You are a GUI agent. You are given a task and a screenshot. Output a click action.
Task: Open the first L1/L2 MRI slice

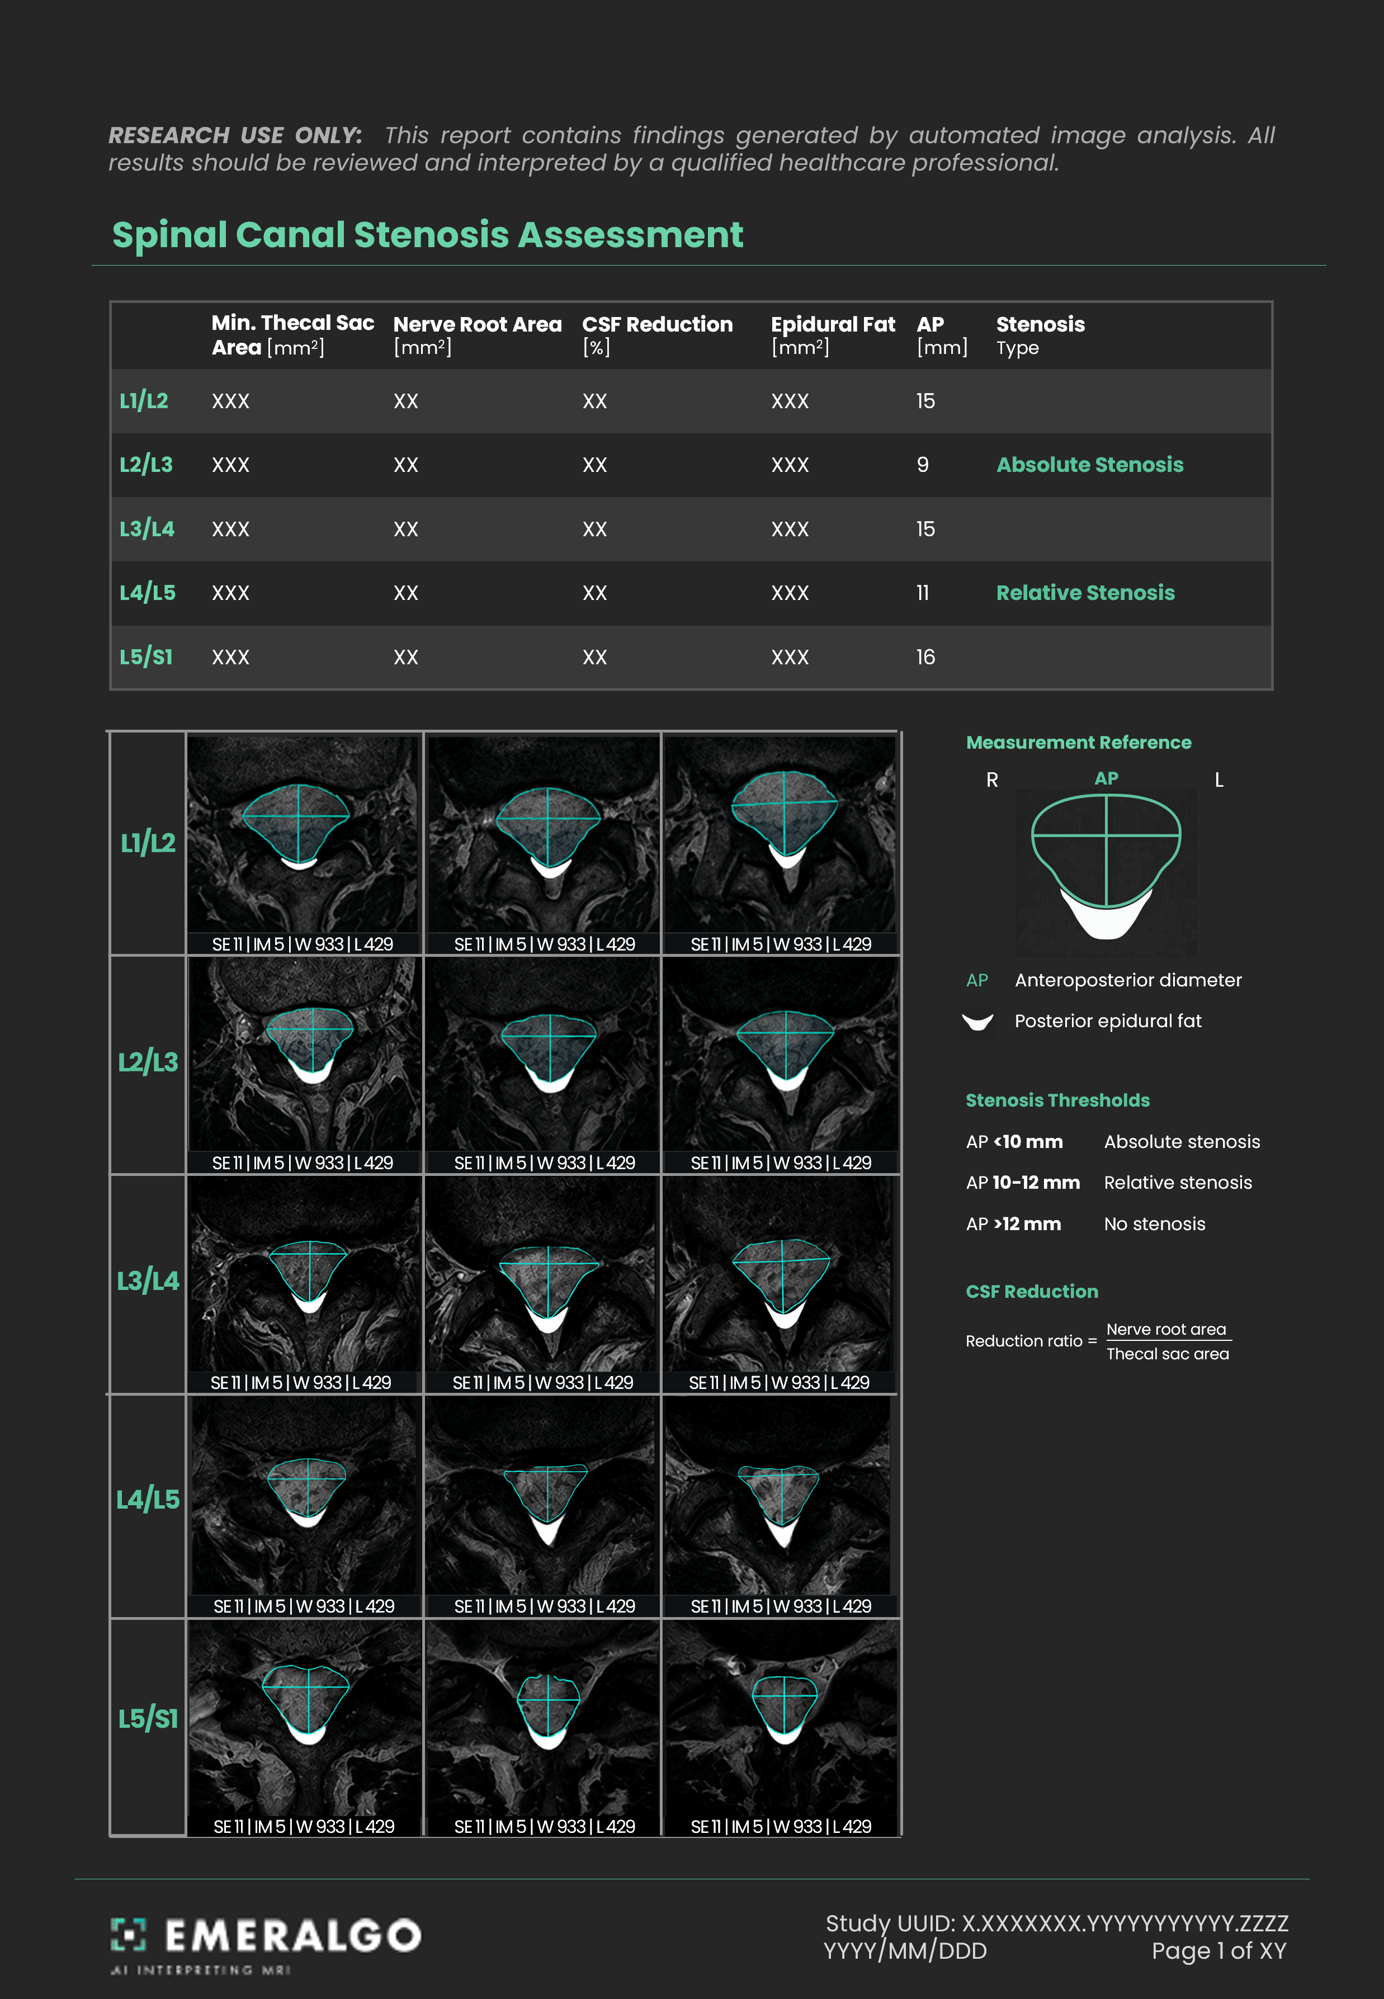pyautogui.click(x=303, y=843)
